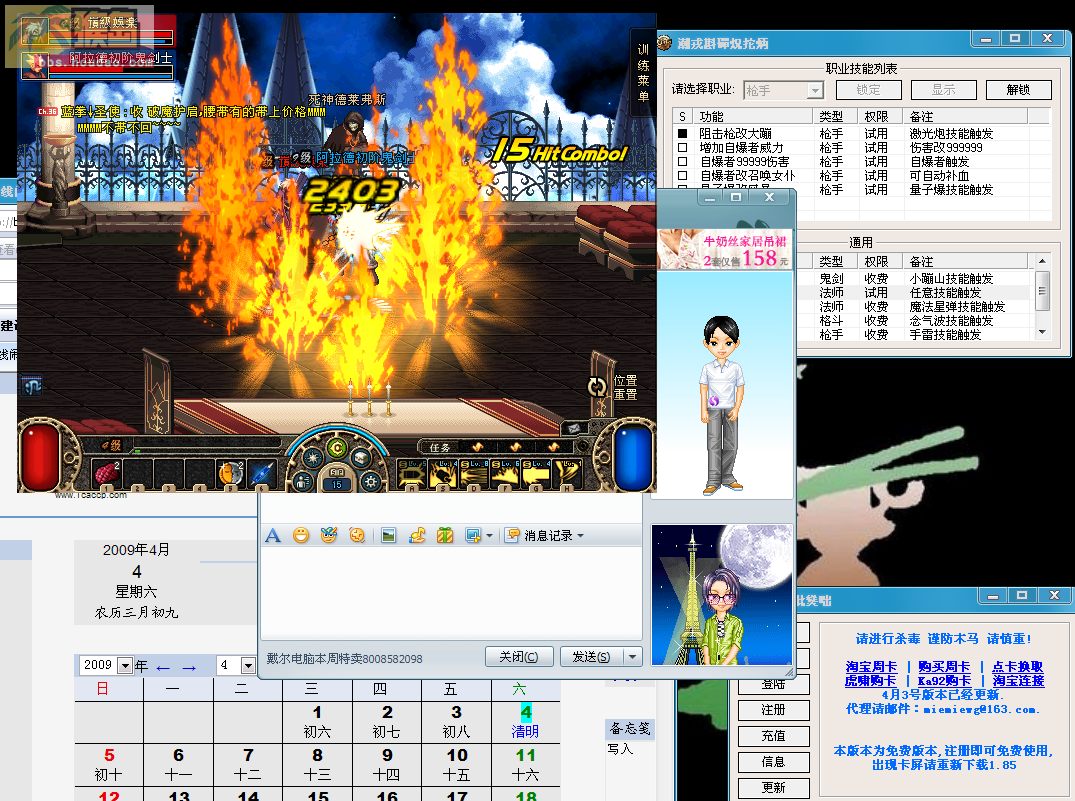1075x801 pixels.
Task: Click the orange potion item in game slot 5
Action: (231, 473)
